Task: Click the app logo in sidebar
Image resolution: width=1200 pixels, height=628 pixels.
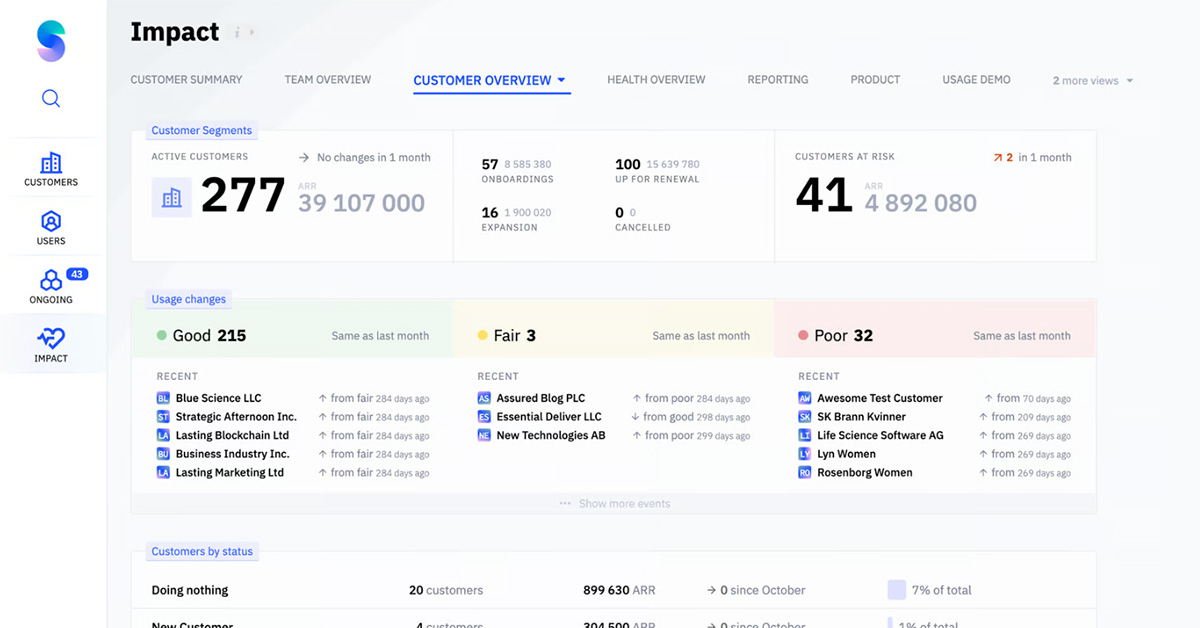Action: [51, 41]
